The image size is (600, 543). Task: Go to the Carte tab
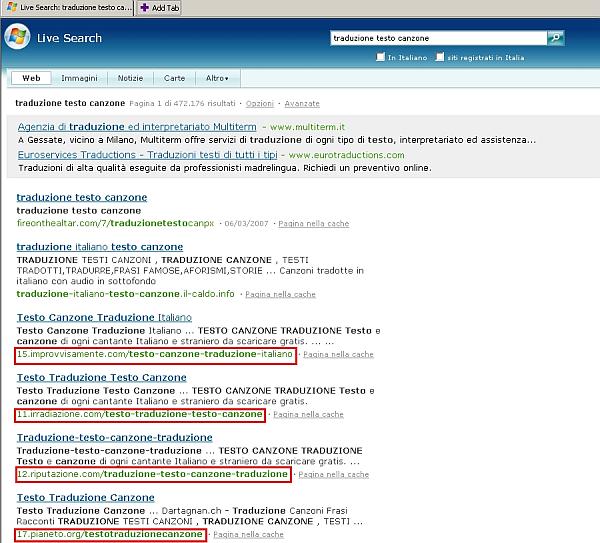coord(174,78)
